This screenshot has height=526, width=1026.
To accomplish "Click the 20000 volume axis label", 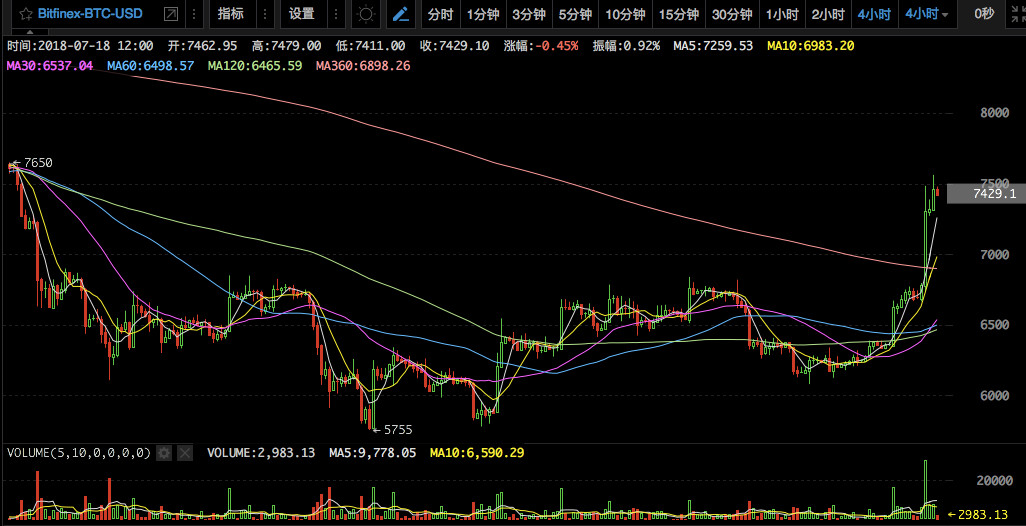I will (995, 481).
